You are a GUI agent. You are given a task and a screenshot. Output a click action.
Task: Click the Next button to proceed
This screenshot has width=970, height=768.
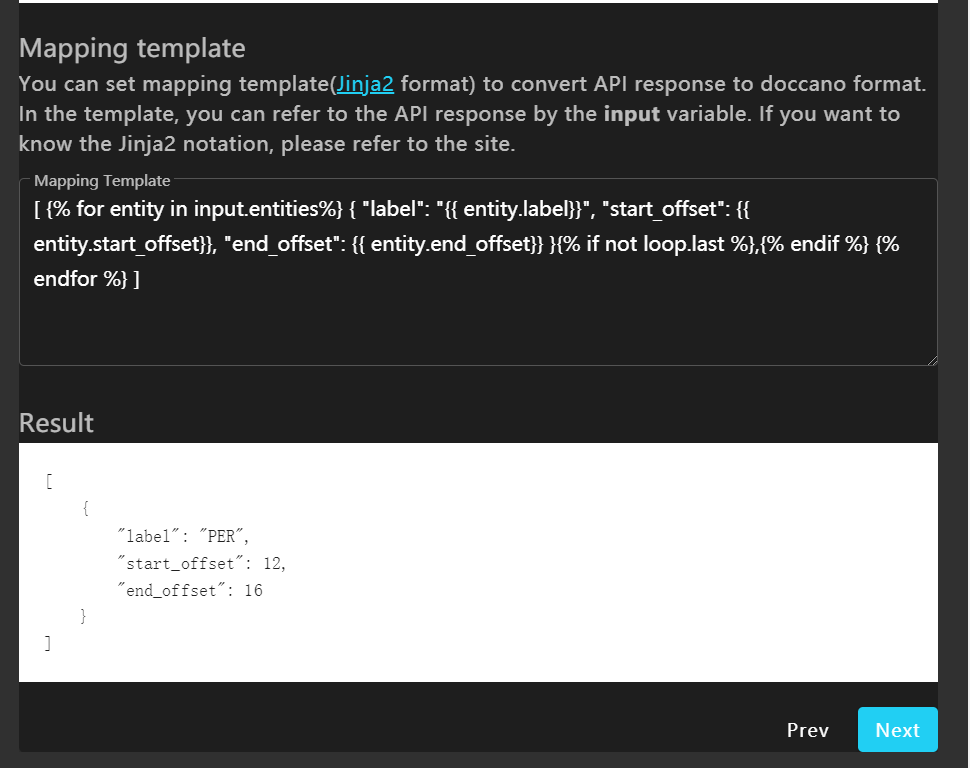pyautogui.click(x=897, y=730)
